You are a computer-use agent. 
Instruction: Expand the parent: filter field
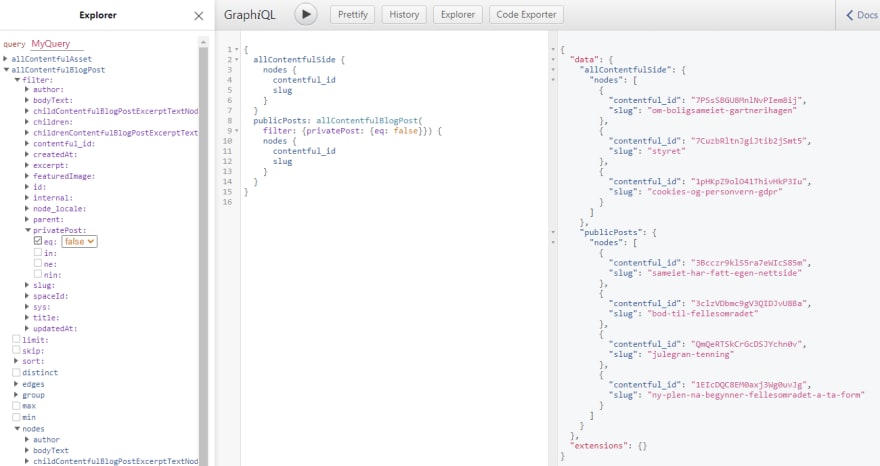(27, 220)
